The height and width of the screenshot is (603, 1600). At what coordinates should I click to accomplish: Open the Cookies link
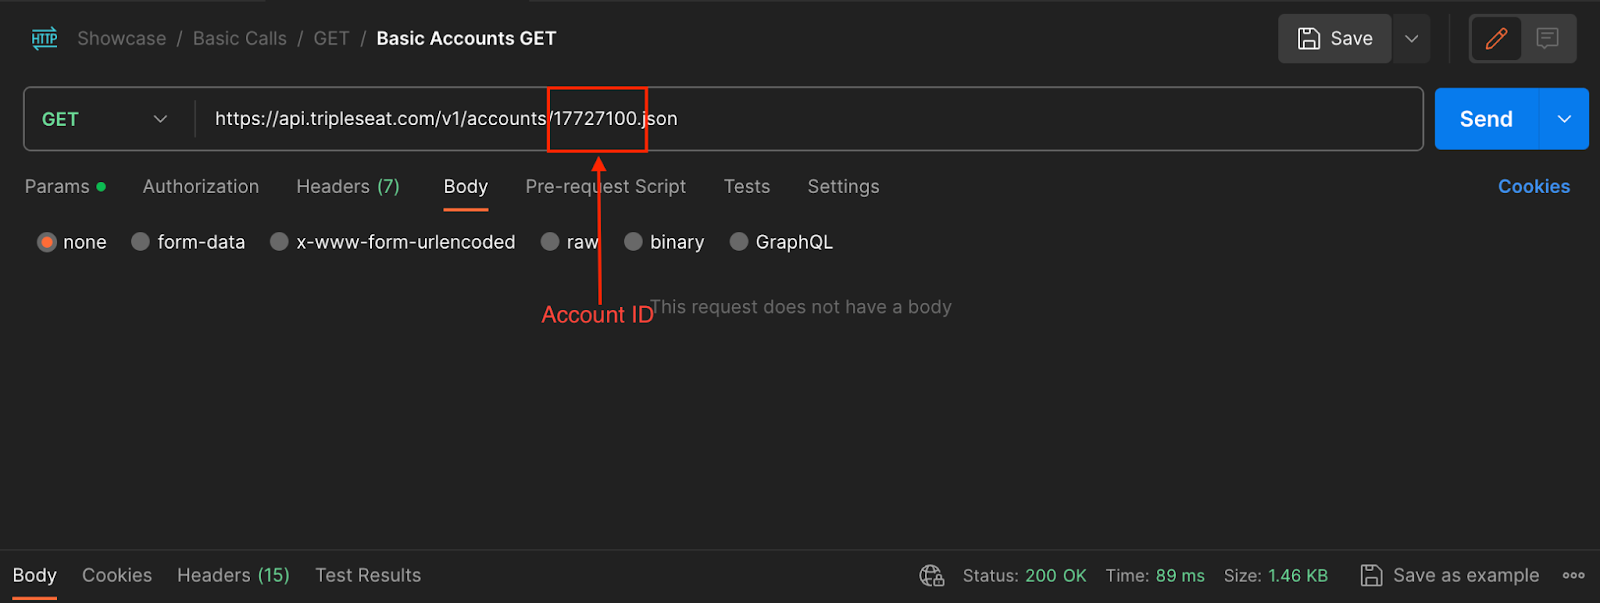(1534, 187)
